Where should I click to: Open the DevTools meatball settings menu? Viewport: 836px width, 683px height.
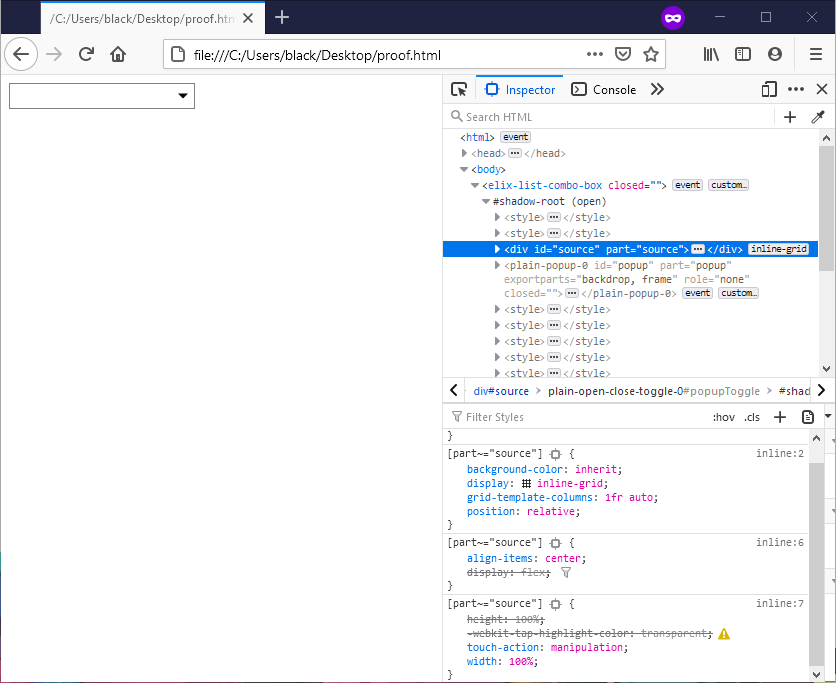(796, 89)
